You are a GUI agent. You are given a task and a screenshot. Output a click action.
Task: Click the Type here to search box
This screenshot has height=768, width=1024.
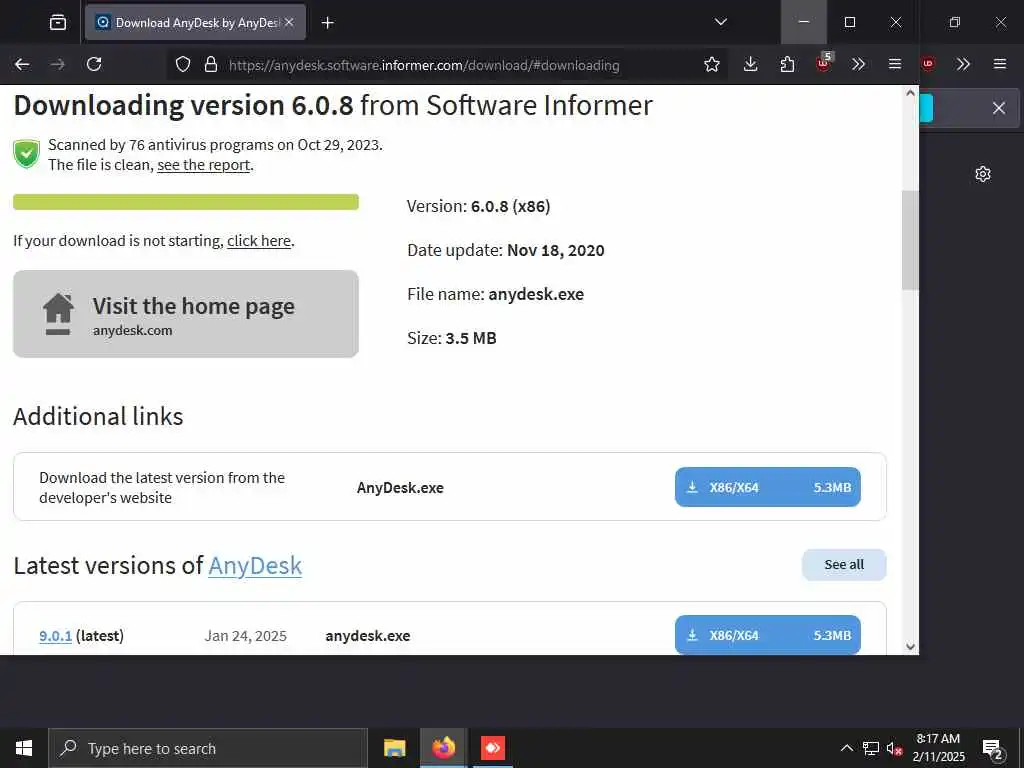pos(208,748)
